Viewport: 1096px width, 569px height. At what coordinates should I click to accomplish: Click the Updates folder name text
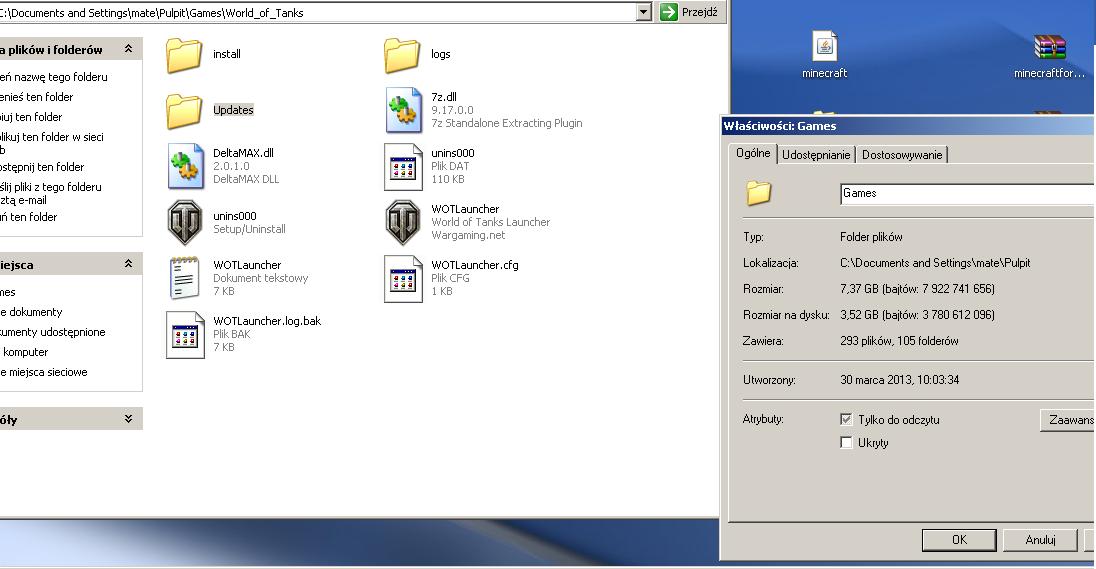[233, 110]
